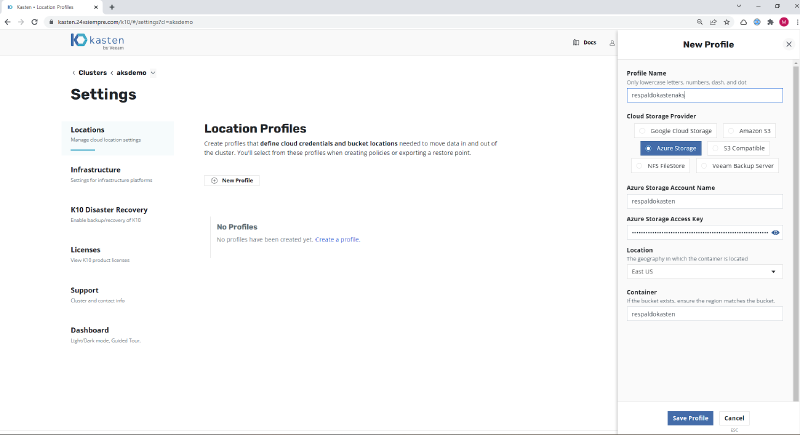Open K10 Disaster Recovery section

point(109,214)
